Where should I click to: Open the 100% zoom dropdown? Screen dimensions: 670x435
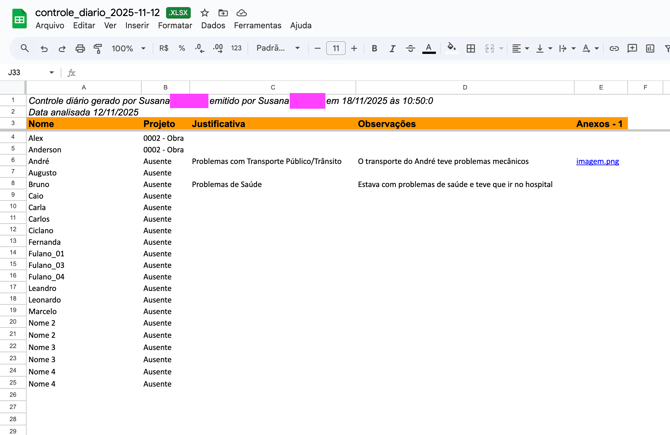(x=128, y=48)
